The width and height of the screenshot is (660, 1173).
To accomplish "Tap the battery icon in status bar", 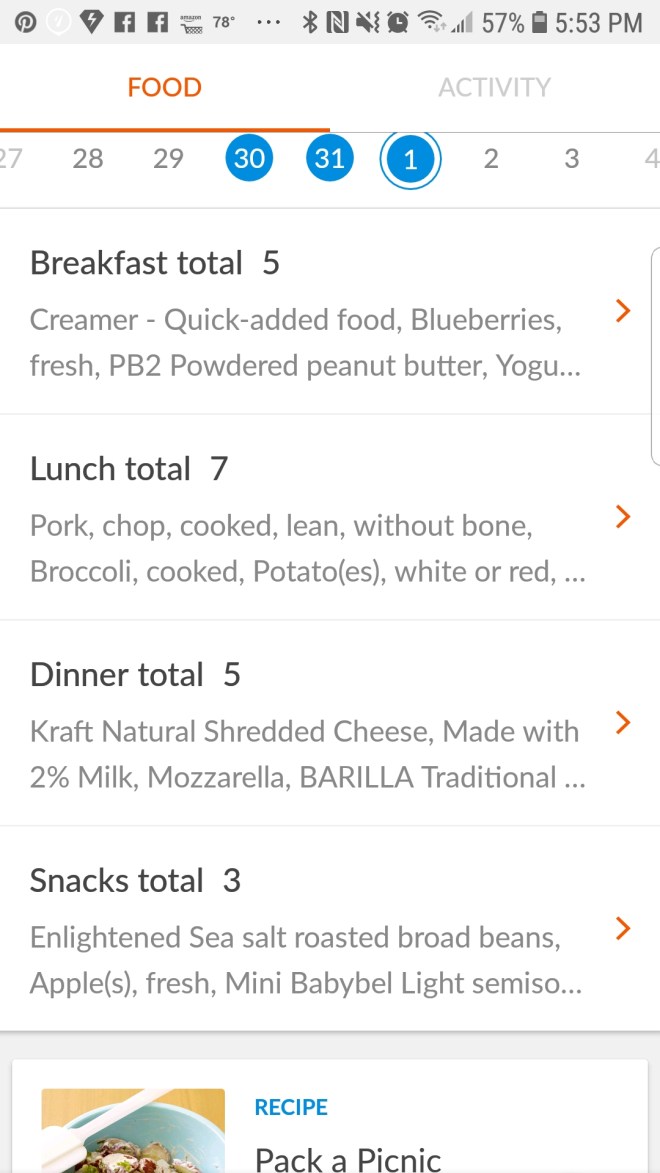I will coord(540,22).
